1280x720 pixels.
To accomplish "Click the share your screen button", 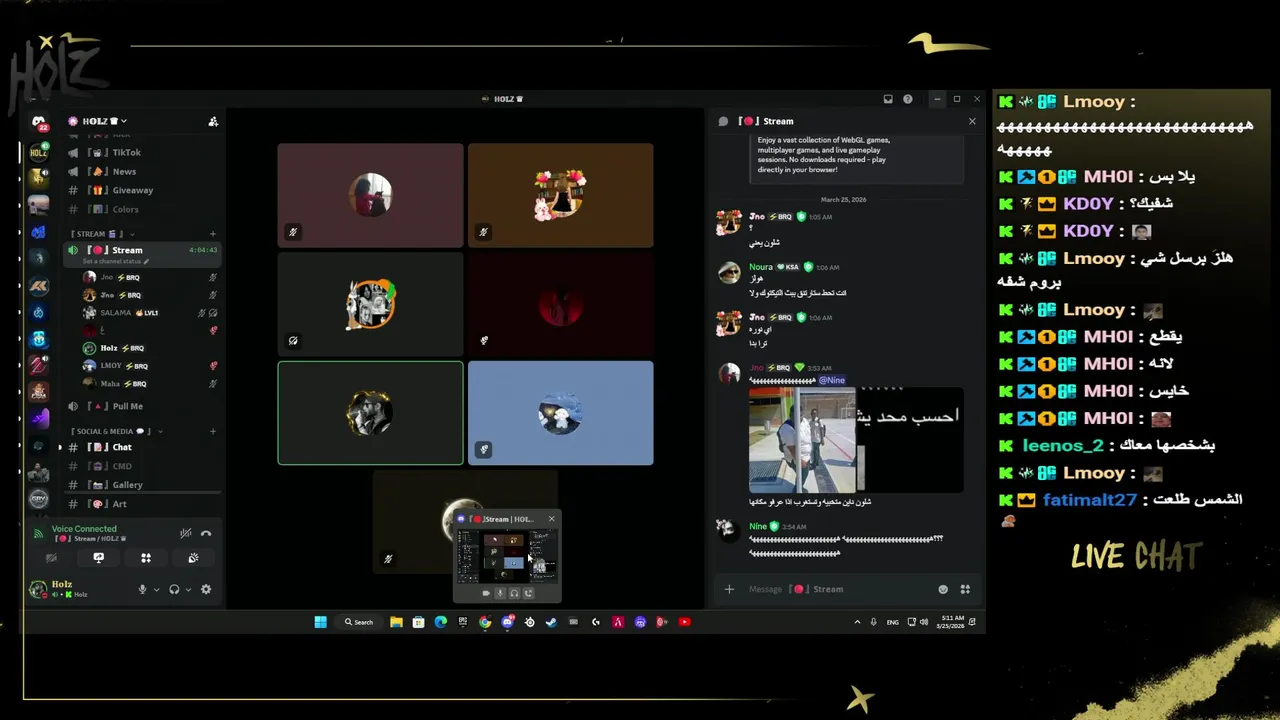I will click(98, 558).
